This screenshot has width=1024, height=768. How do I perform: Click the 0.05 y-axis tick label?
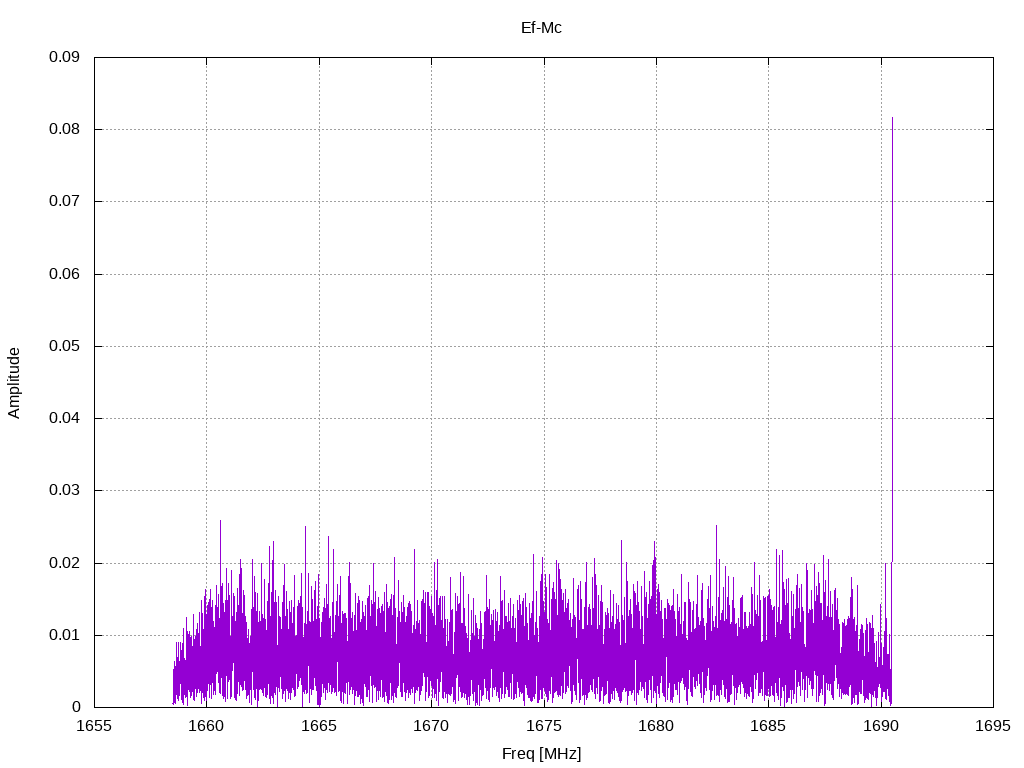pyautogui.click(x=64, y=346)
